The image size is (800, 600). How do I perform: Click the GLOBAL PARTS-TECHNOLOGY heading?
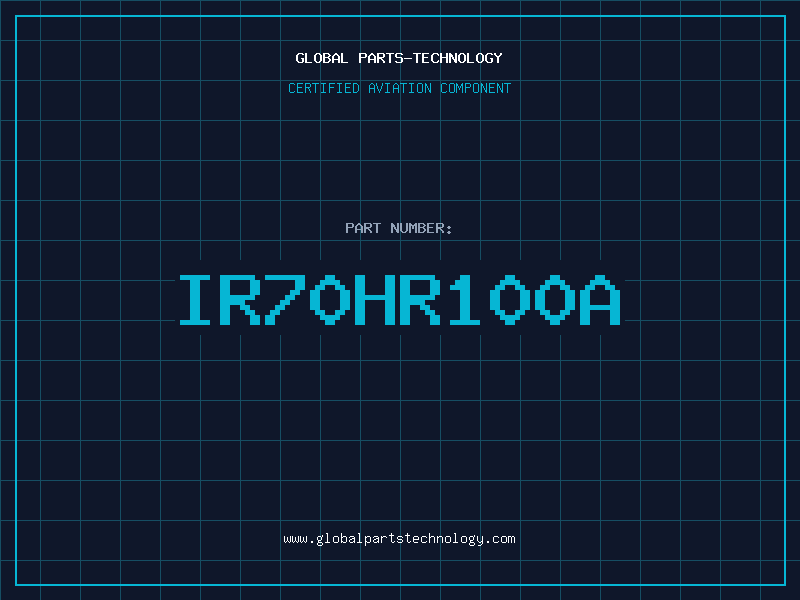tap(399, 58)
